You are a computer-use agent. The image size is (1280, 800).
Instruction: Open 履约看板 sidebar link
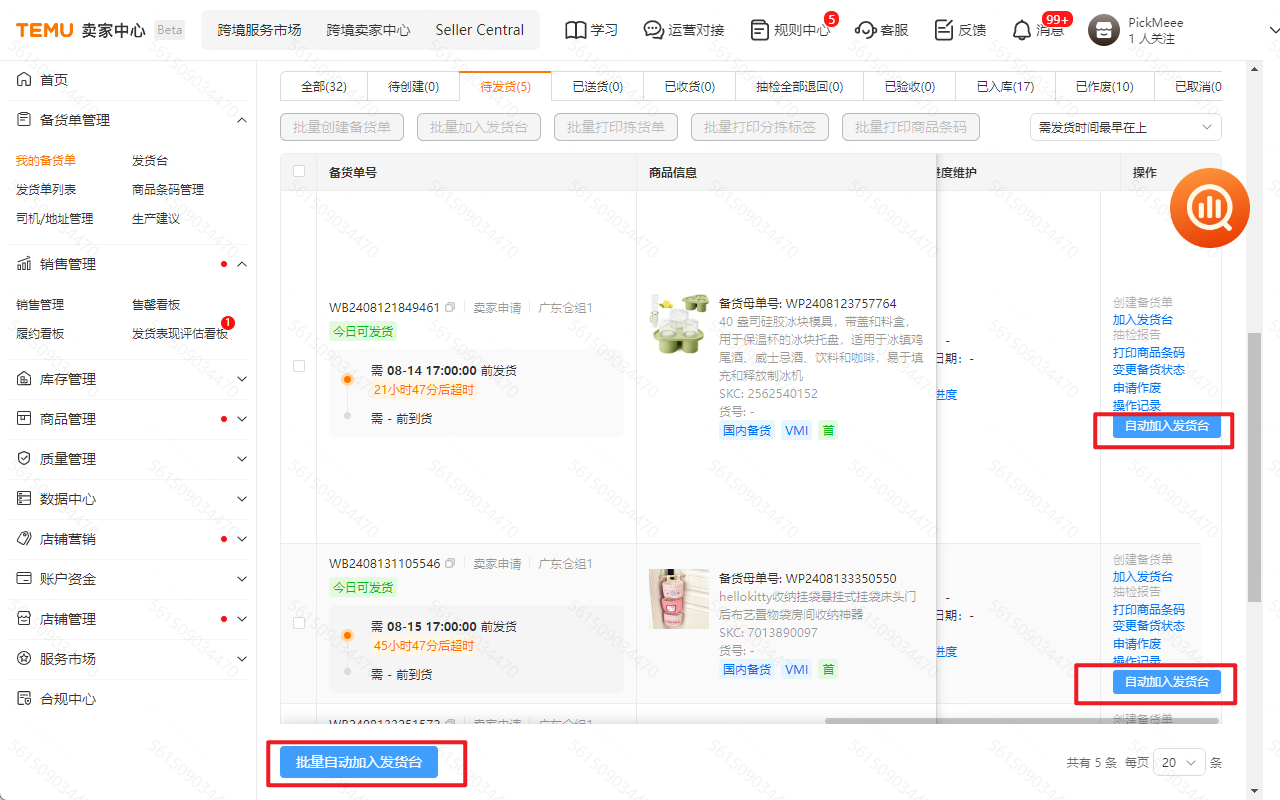click(40, 333)
